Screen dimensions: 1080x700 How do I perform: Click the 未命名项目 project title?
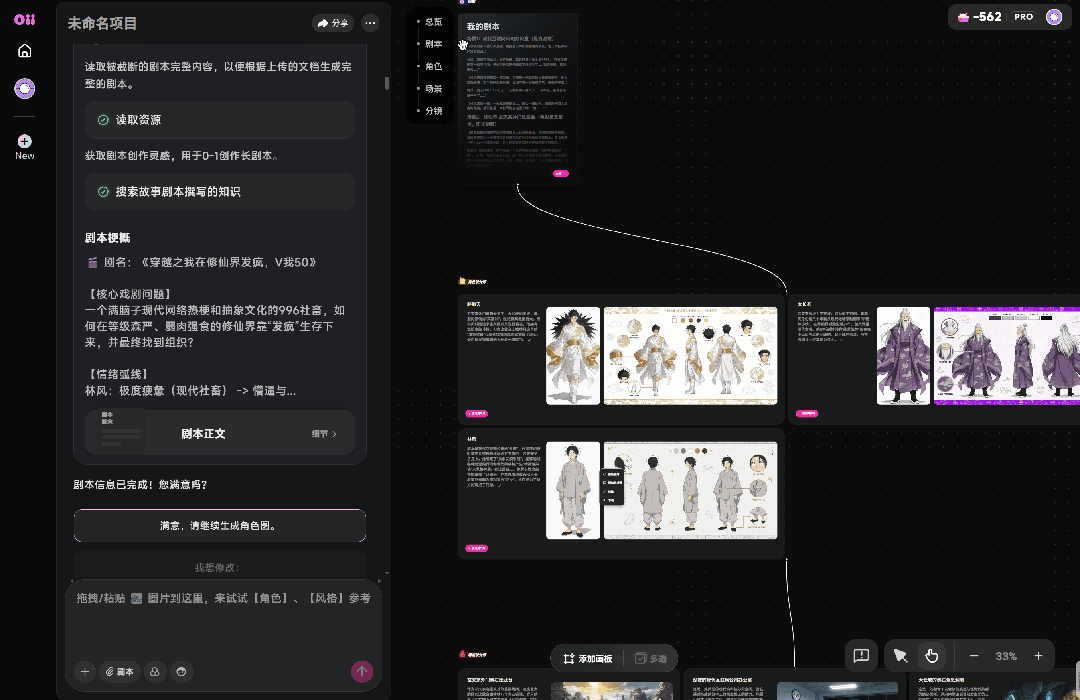[102, 23]
